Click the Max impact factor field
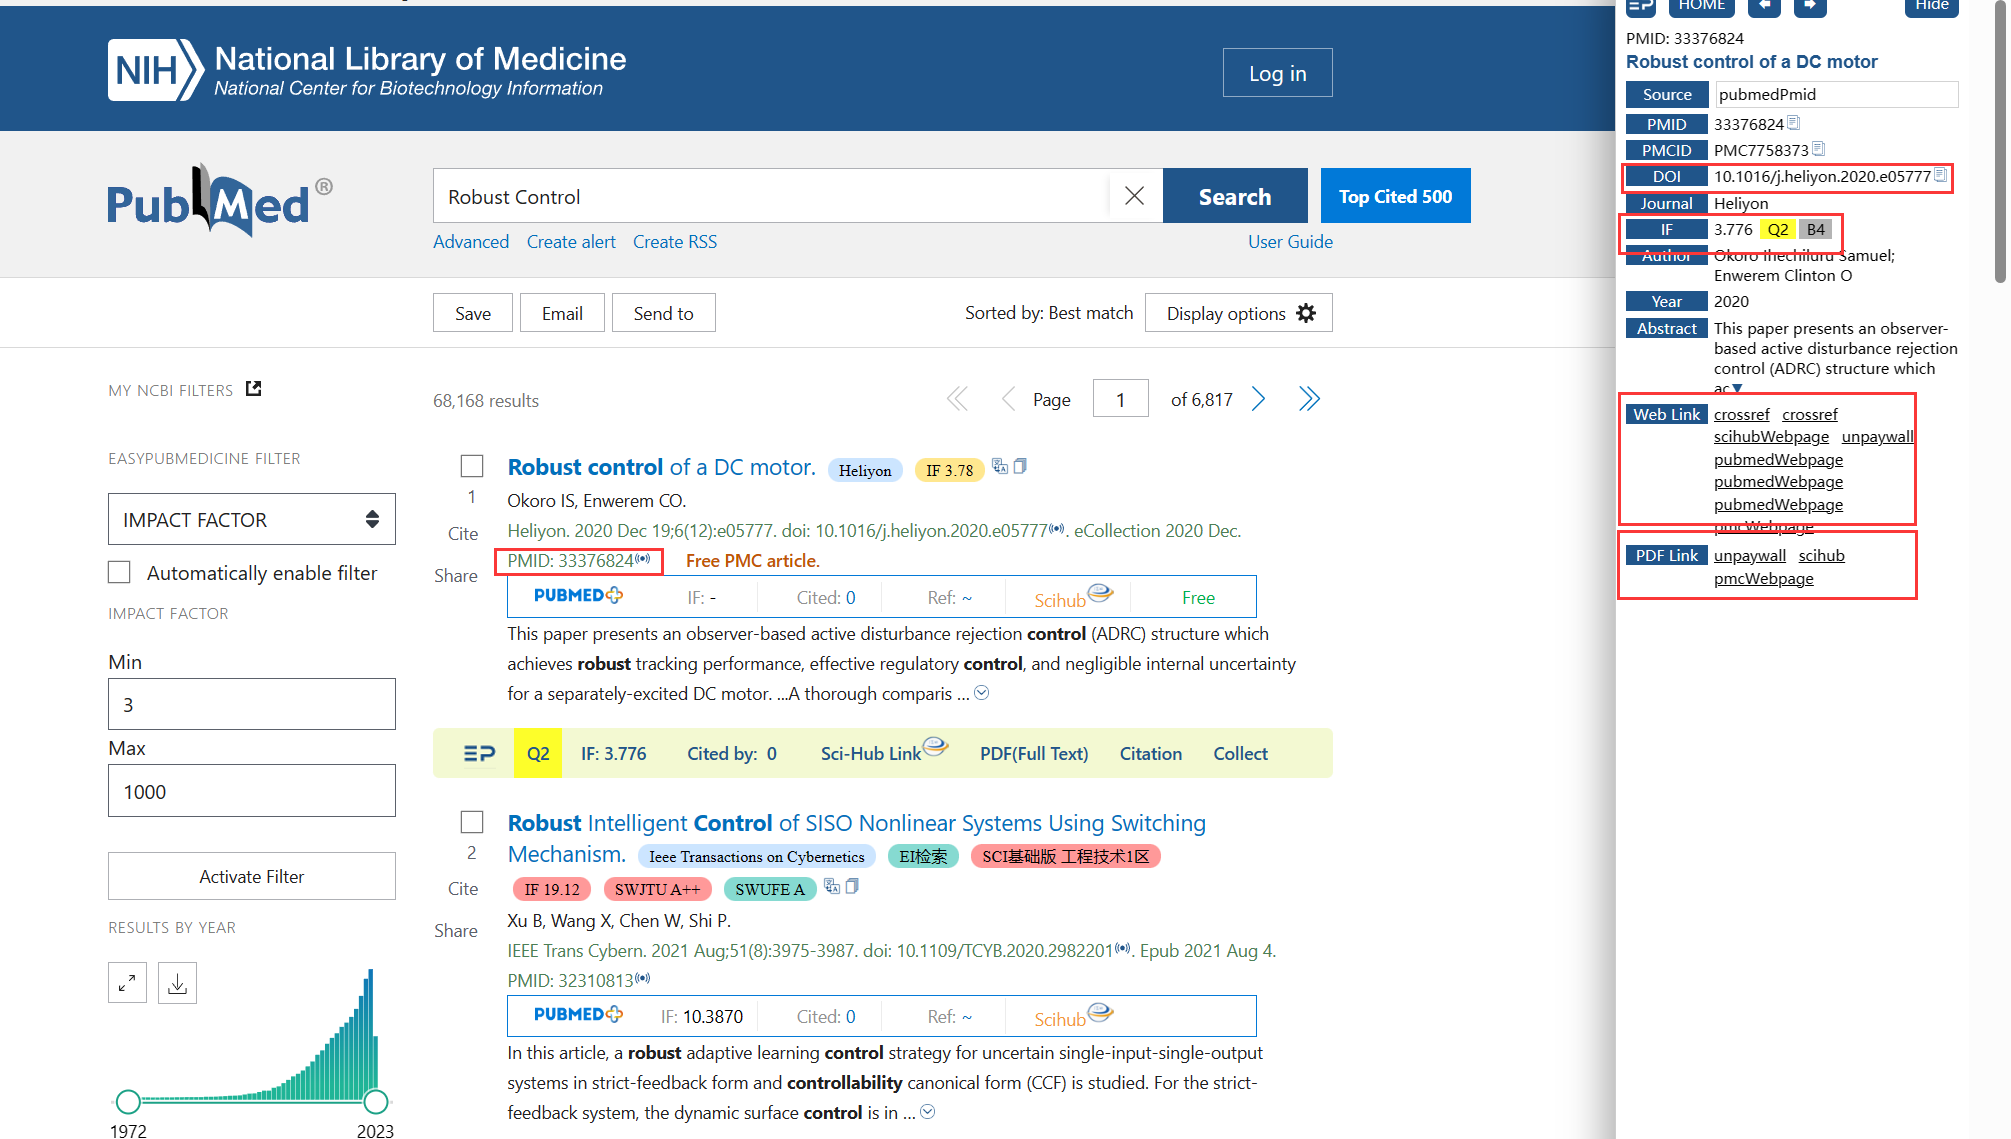The image size is (2011, 1139). click(252, 791)
